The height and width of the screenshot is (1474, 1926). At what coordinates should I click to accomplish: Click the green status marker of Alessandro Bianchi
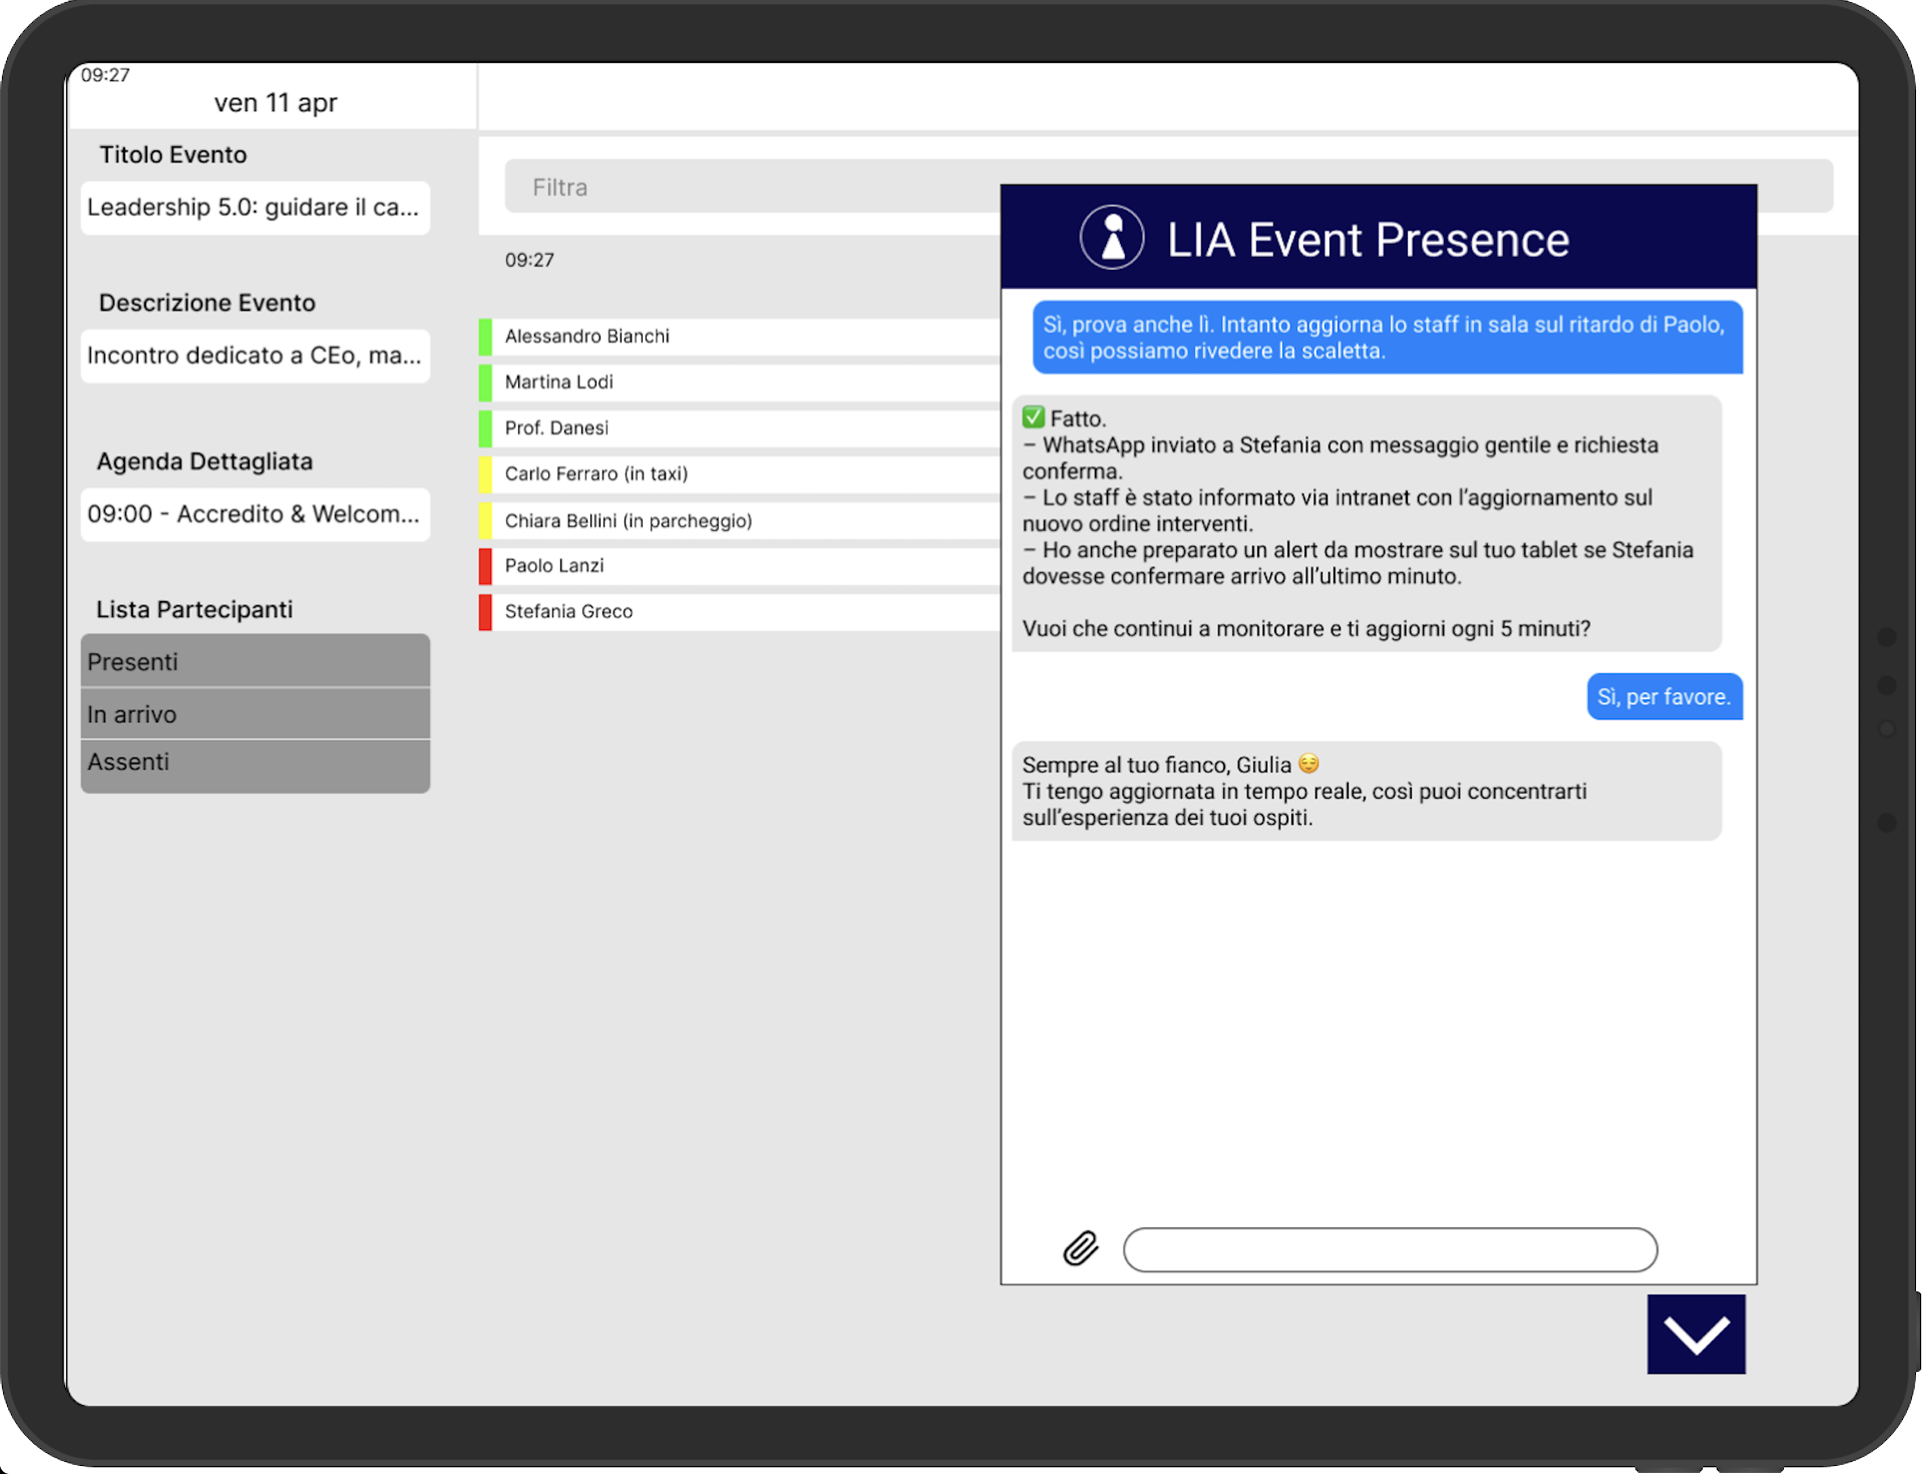click(485, 336)
